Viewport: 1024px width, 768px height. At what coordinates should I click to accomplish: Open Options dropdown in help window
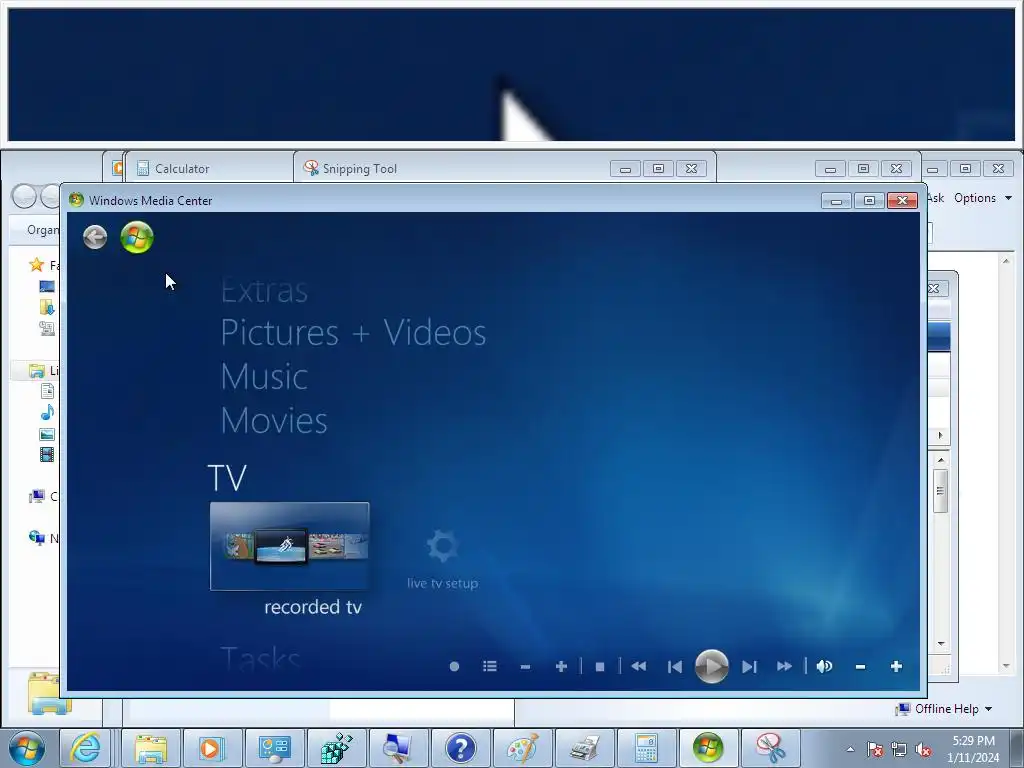(x=982, y=198)
